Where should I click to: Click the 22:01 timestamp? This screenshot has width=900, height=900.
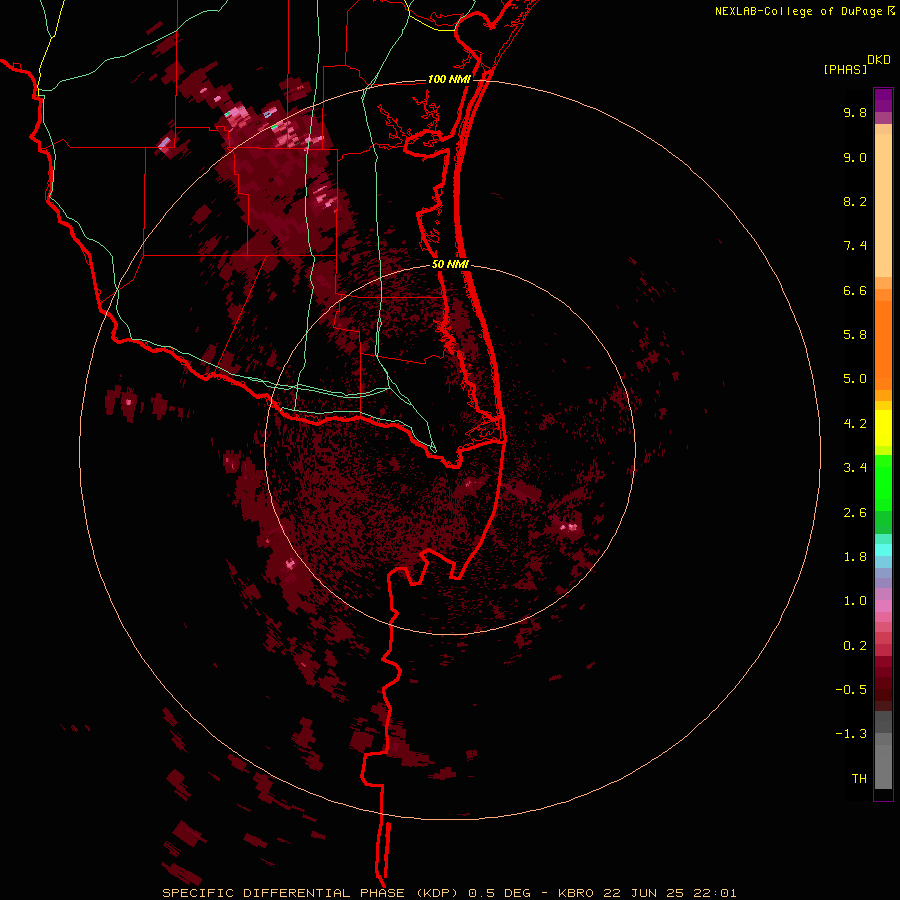pyautogui.click(x=715, y=893)
